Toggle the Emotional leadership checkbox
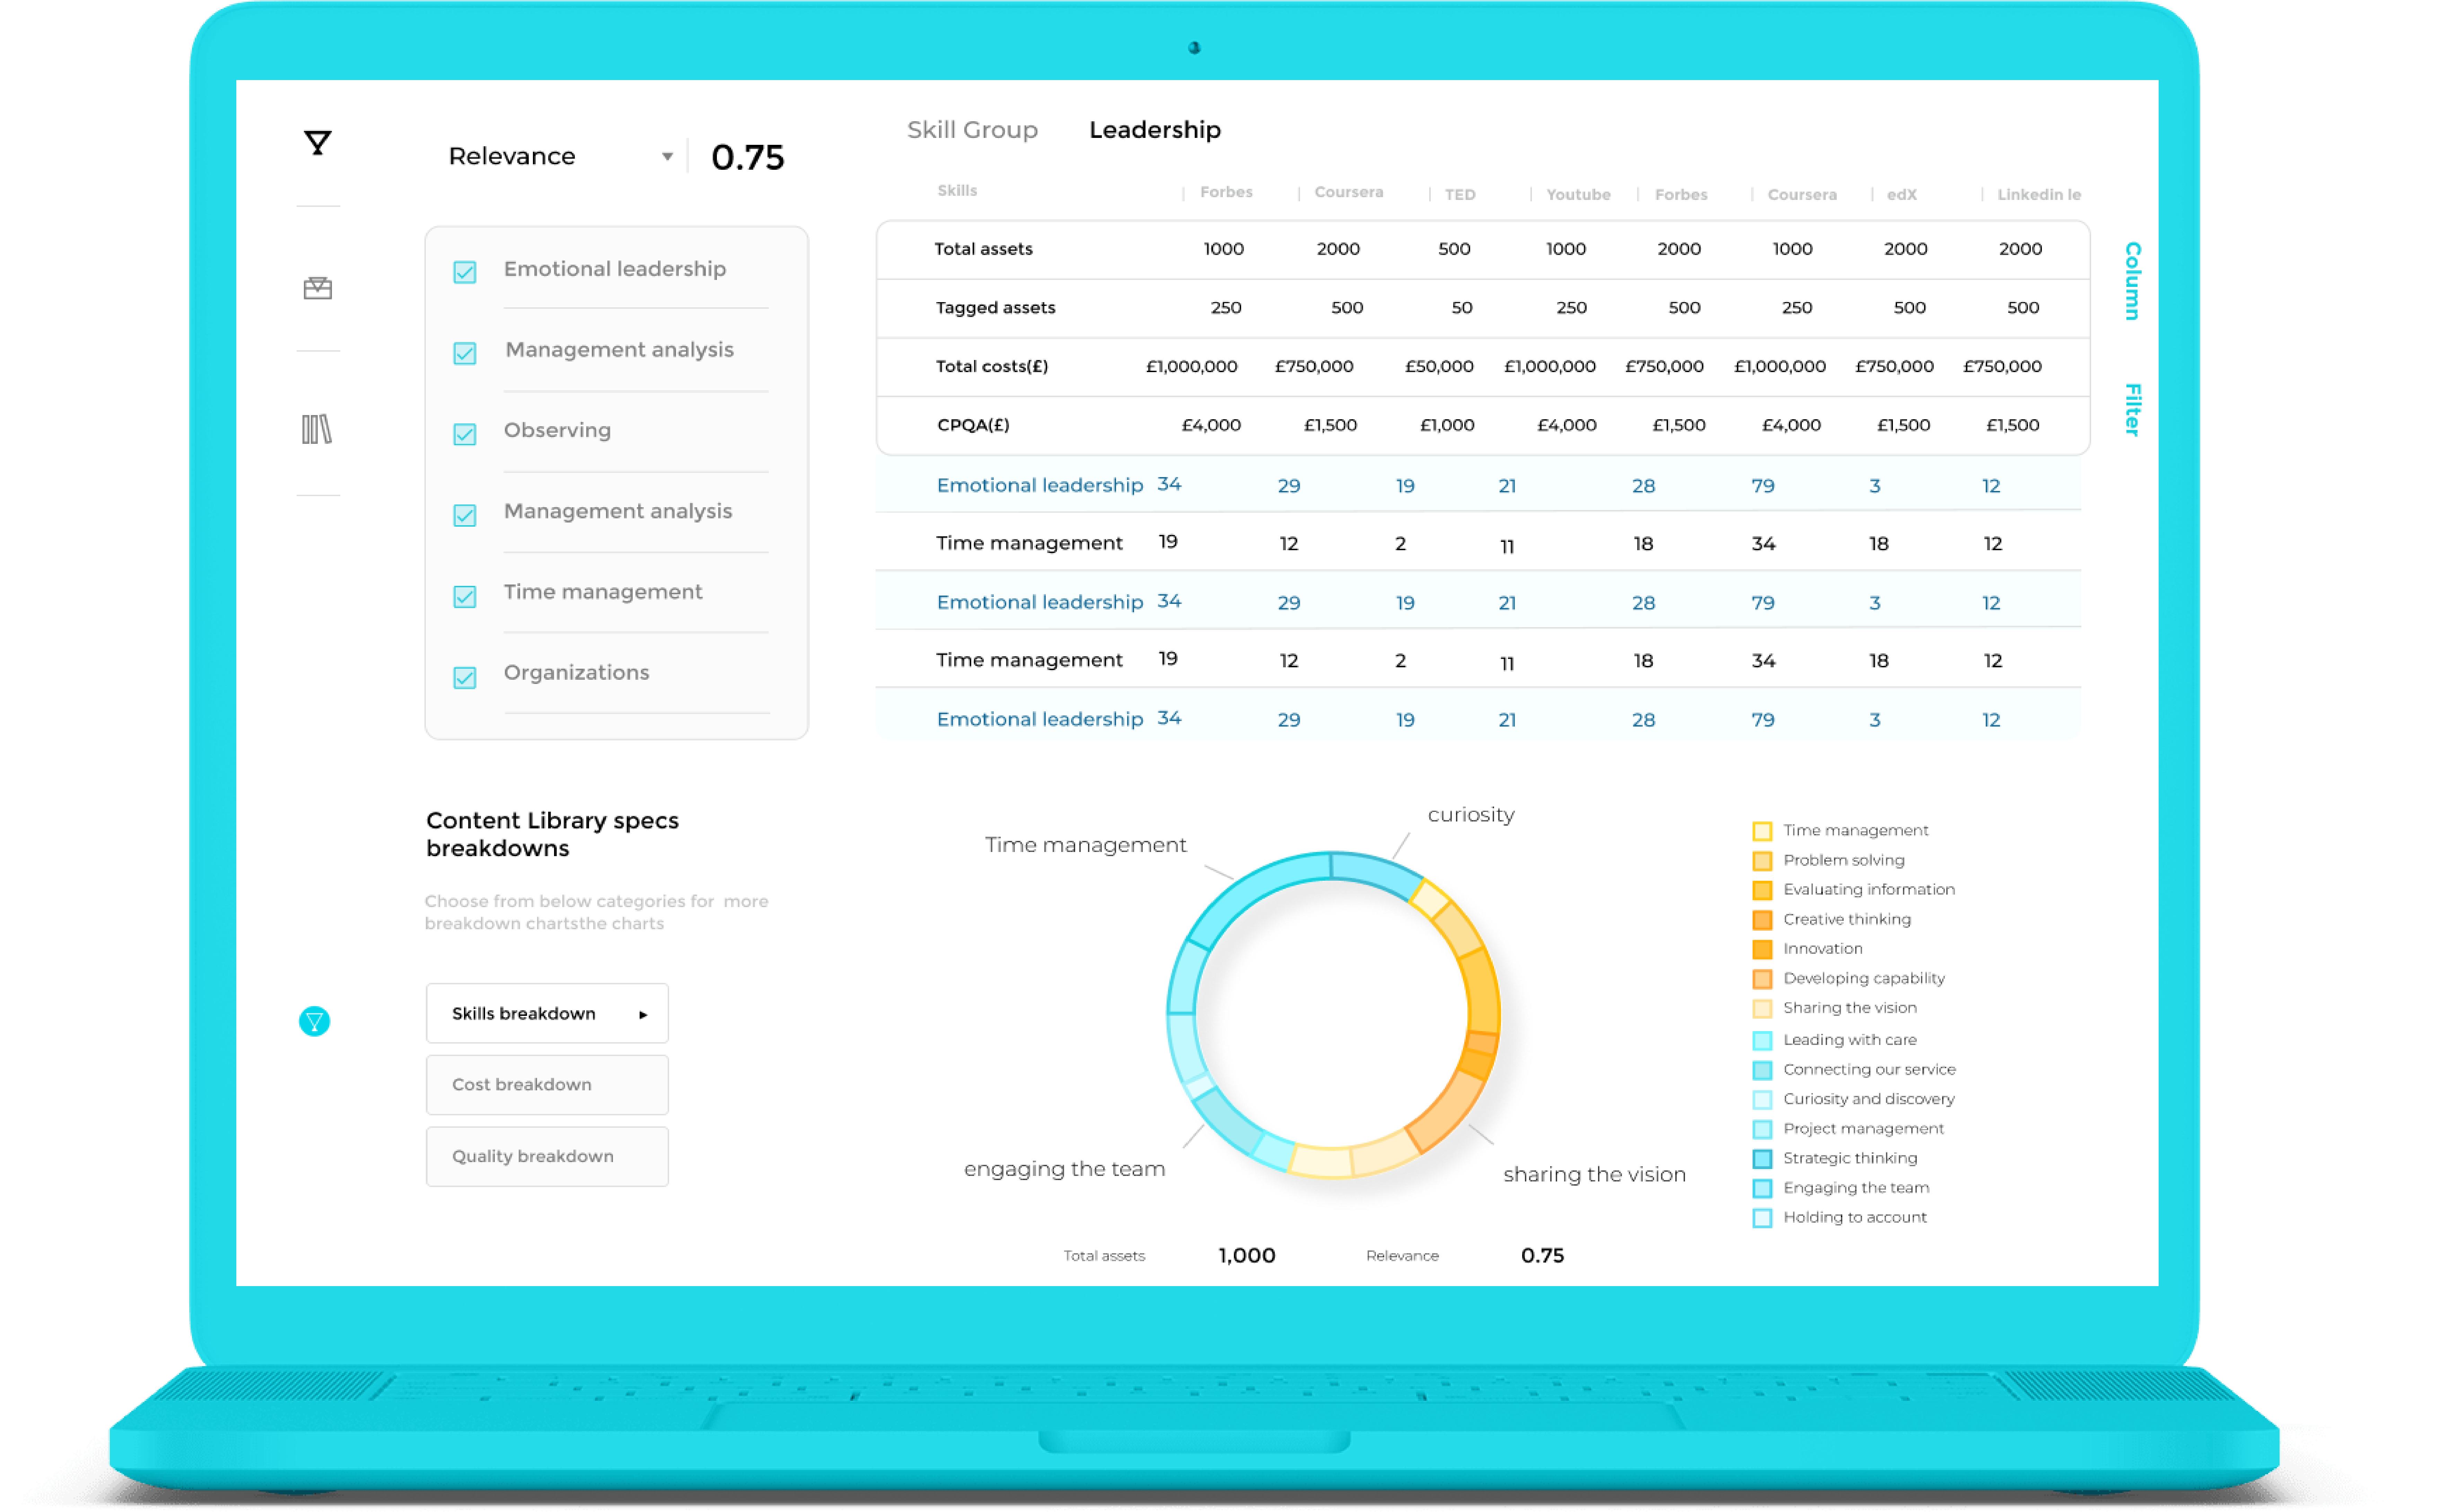 coord(465,272)
